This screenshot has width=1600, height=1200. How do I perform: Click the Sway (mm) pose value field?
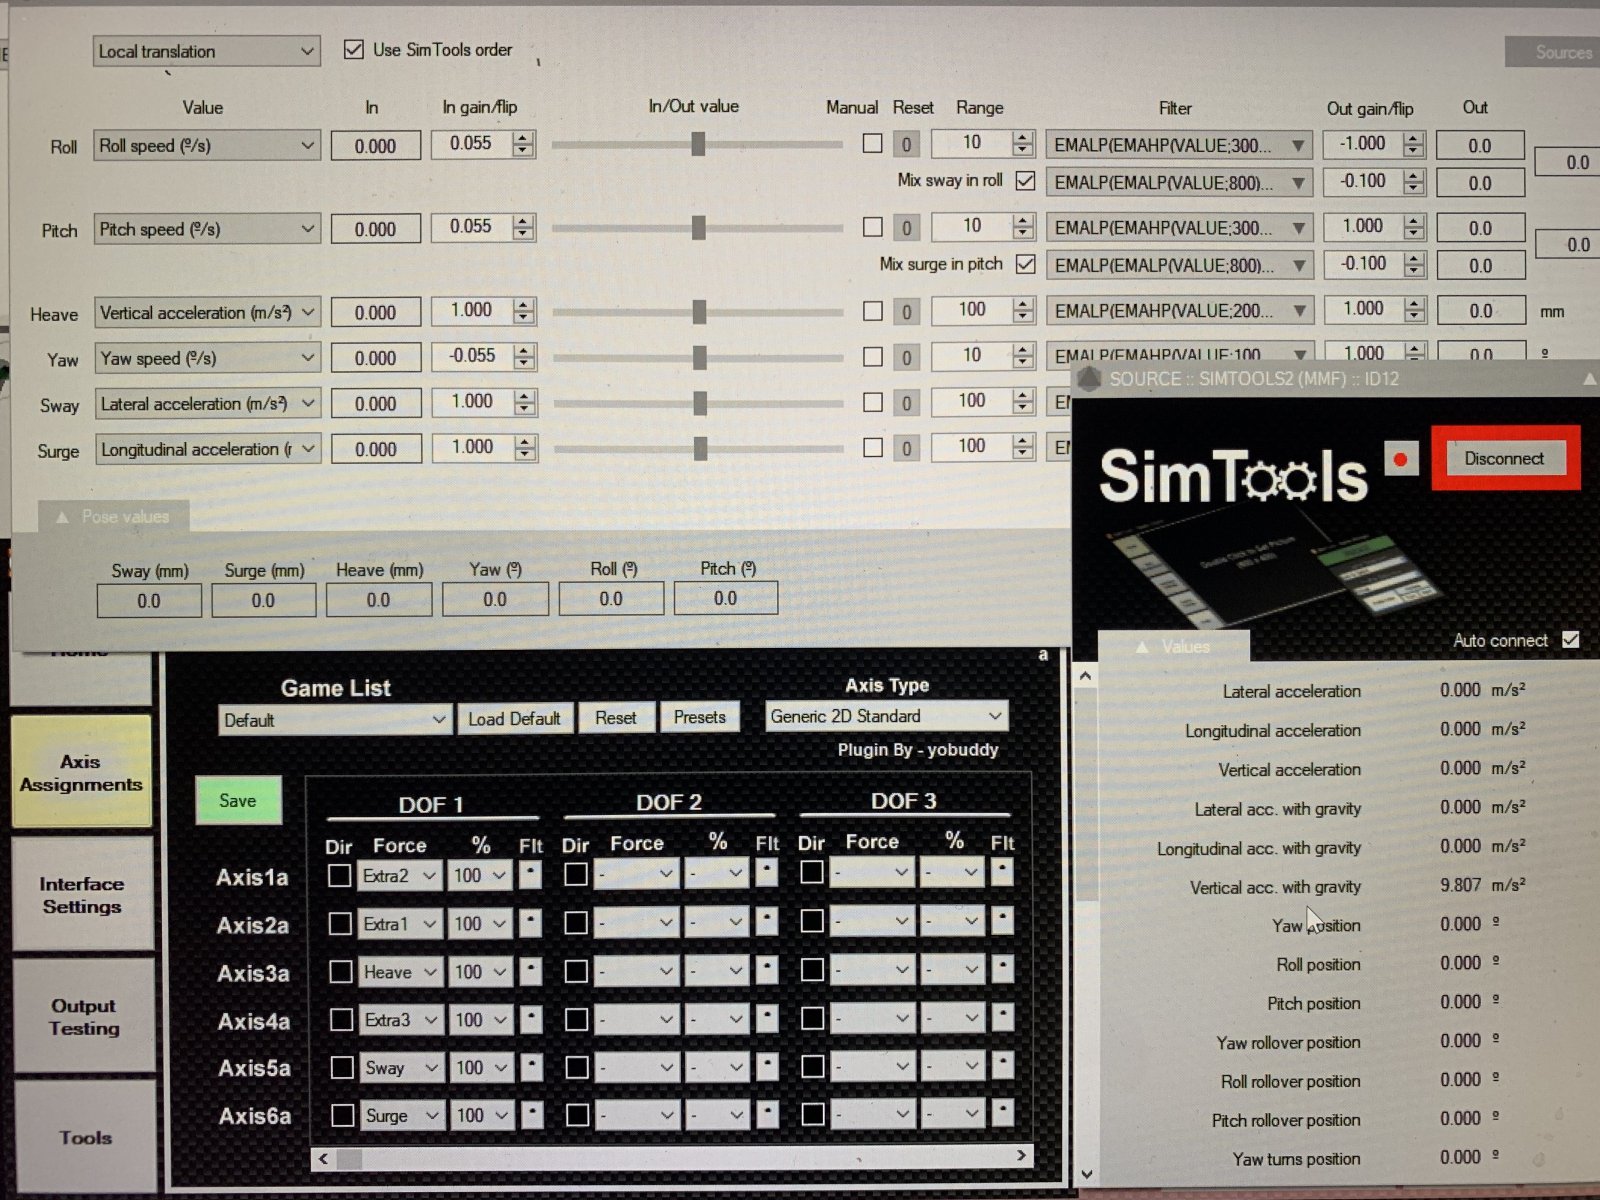click(x=149, y=600)
